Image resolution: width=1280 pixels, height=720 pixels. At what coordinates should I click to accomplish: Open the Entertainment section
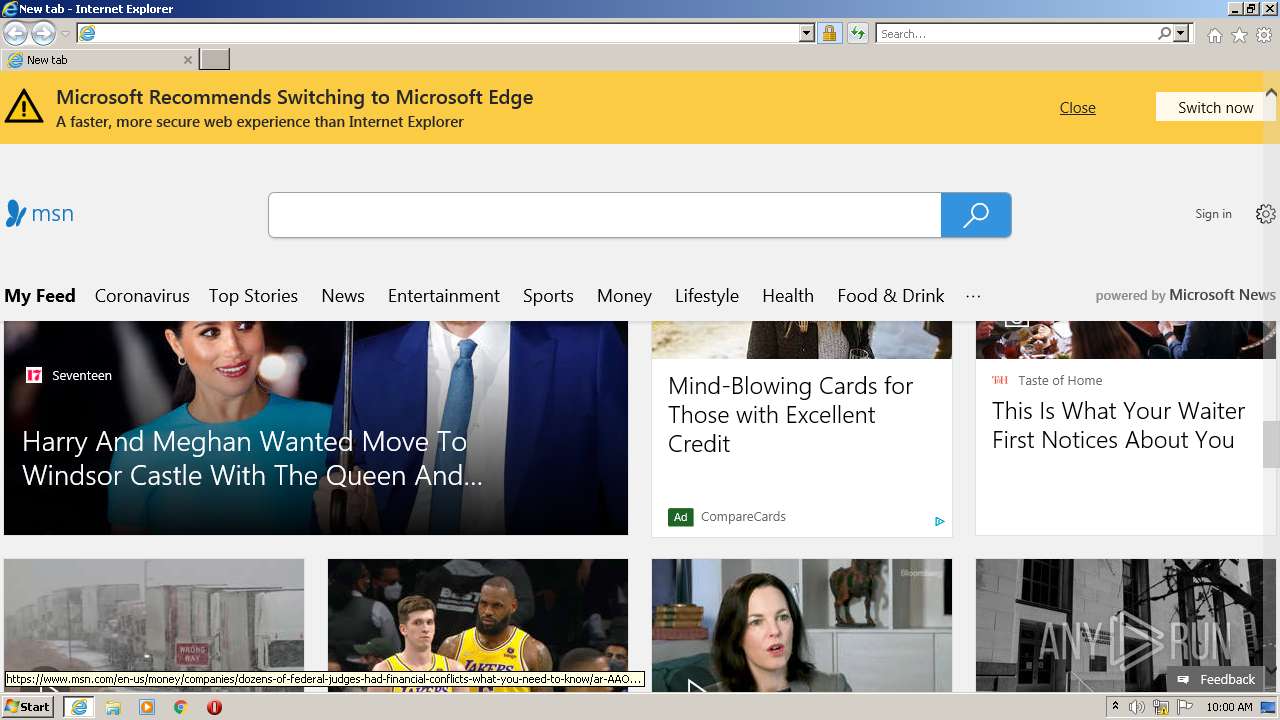tap(444, 296)
